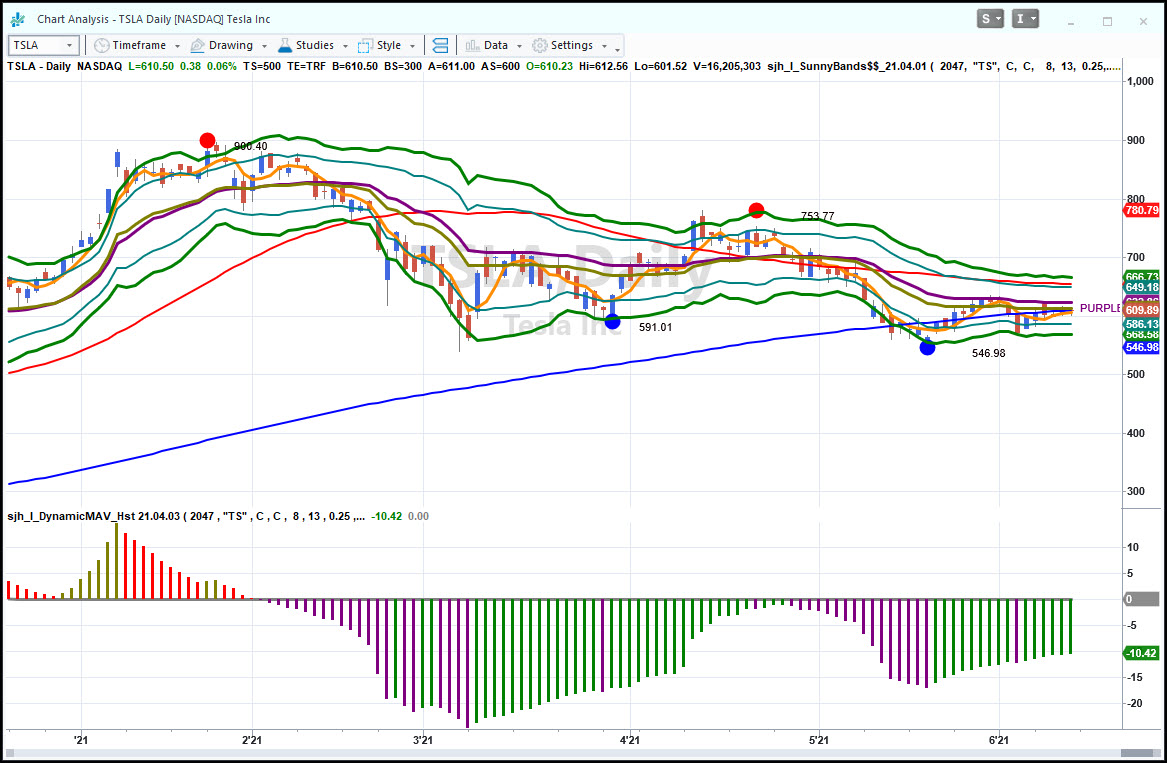Viewport: 1167px width, 763px height.
Task: Open the Studies menu
Action: pos(314,45)
